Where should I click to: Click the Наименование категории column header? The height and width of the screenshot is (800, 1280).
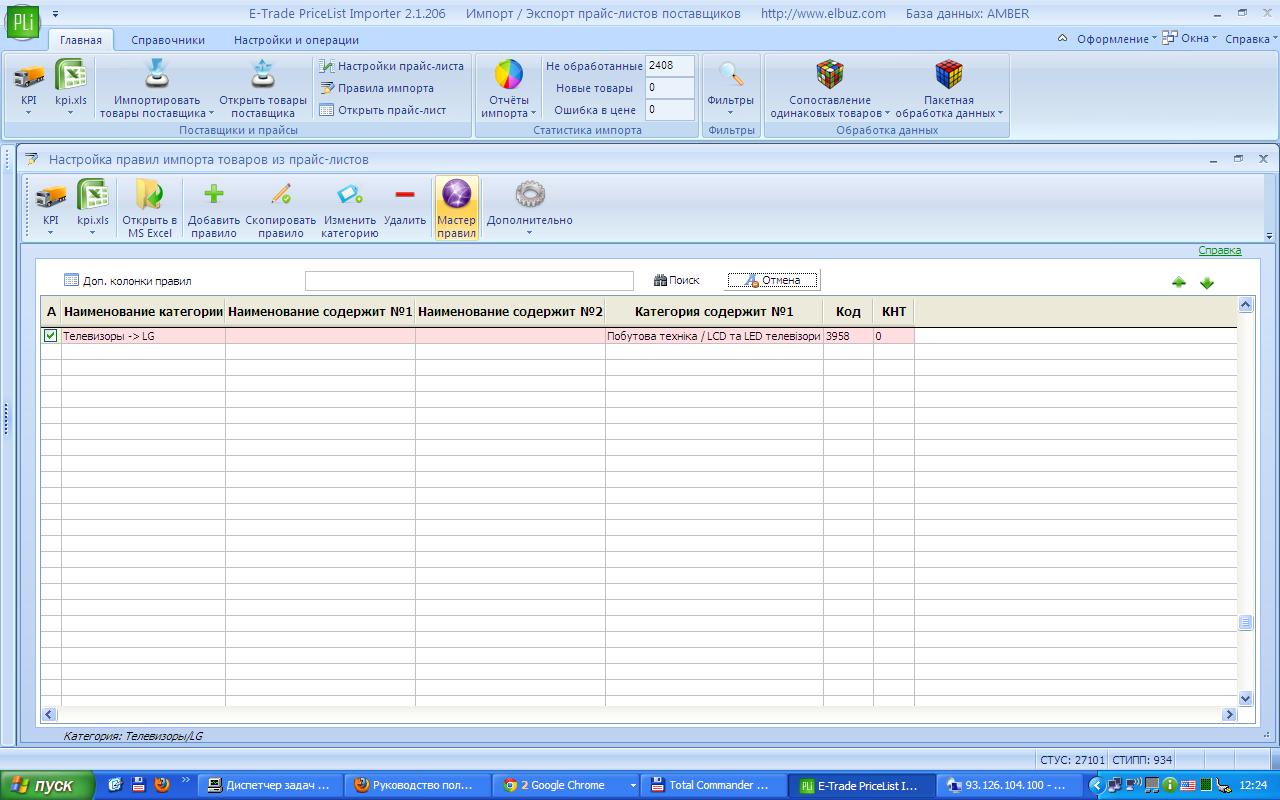click(x=143, y=312)
